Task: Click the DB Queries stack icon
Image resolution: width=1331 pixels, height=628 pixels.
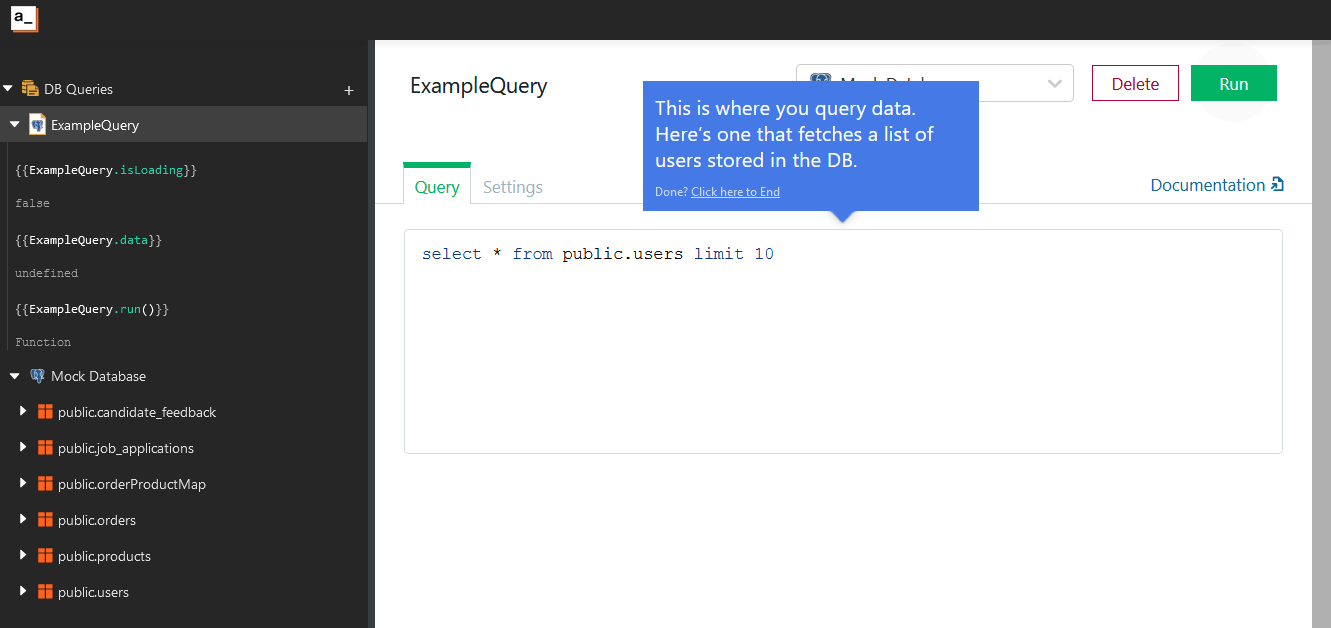Action: [30, 89]
